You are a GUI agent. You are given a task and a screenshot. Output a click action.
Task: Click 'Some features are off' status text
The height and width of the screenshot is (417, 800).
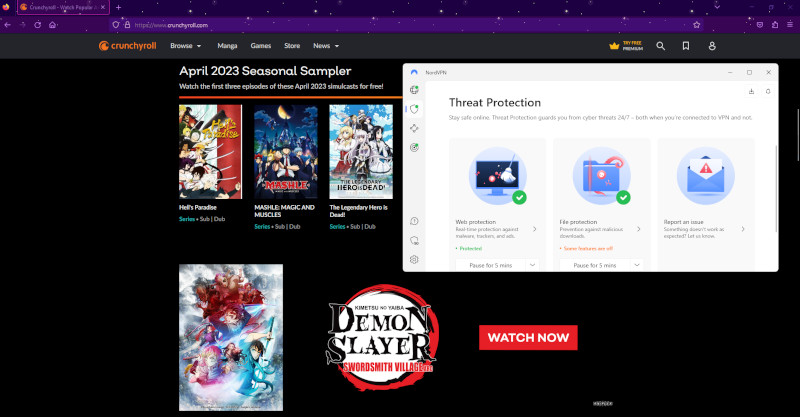point(588,249)
